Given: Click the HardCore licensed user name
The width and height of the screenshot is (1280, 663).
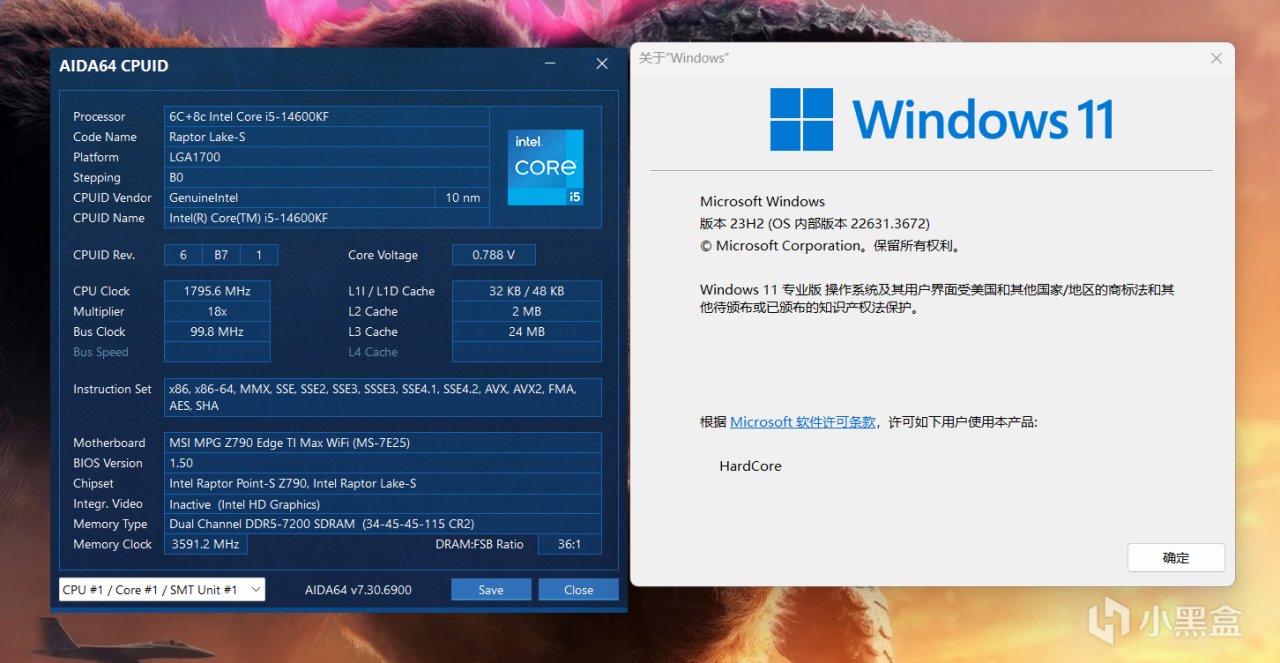Looking at the screenshot, I should pos(750,466).
